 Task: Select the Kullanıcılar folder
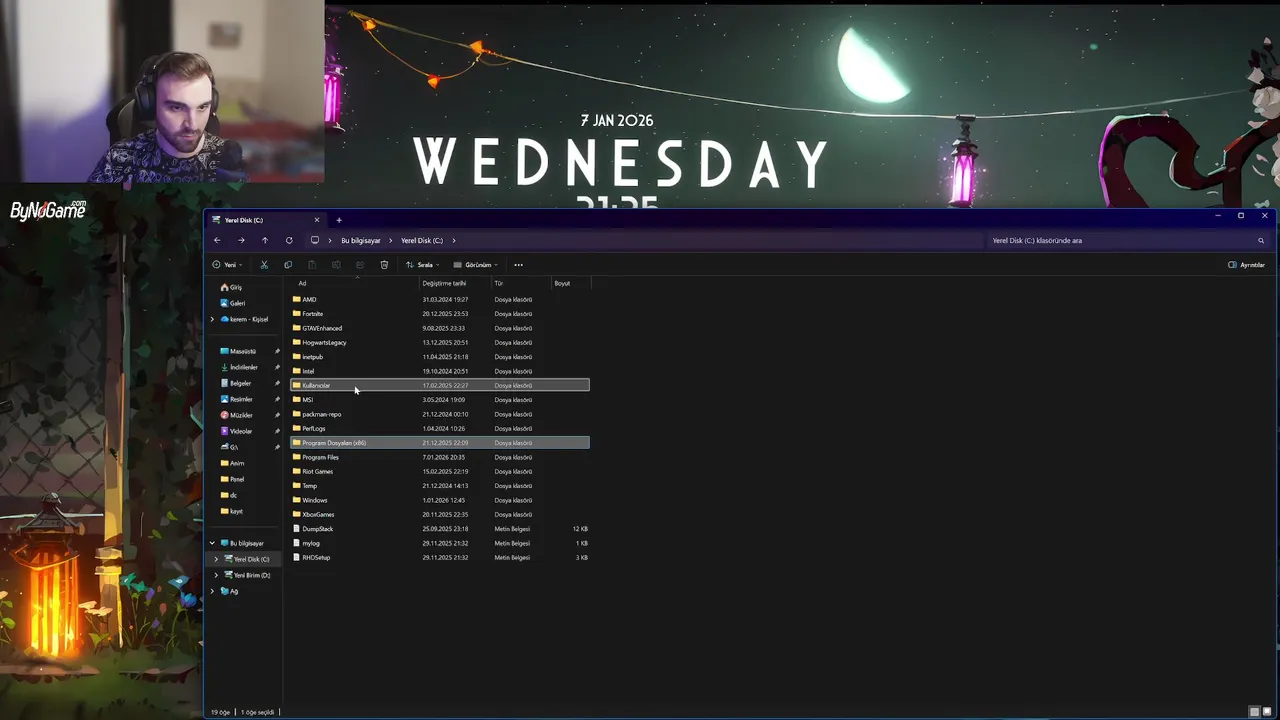tap(440, 385)
